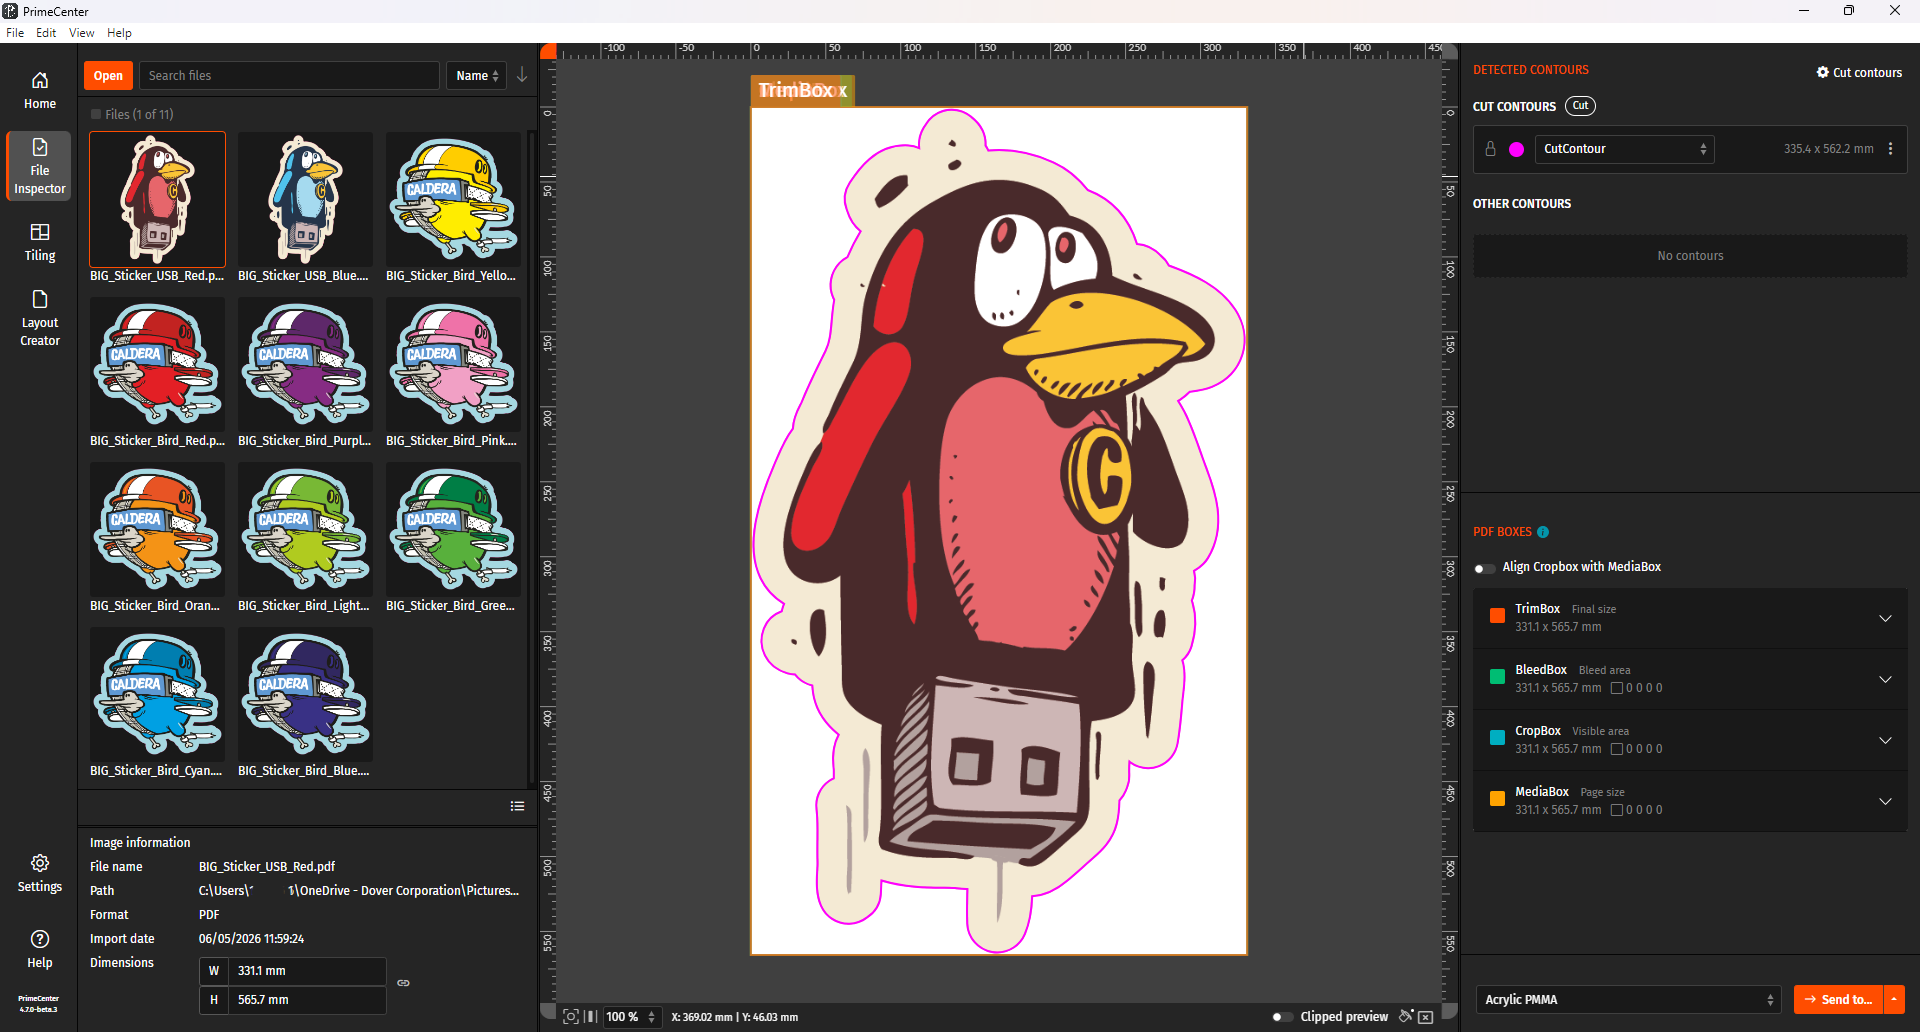Click the split compare icon beside zoom

[x=591, y=1016]
